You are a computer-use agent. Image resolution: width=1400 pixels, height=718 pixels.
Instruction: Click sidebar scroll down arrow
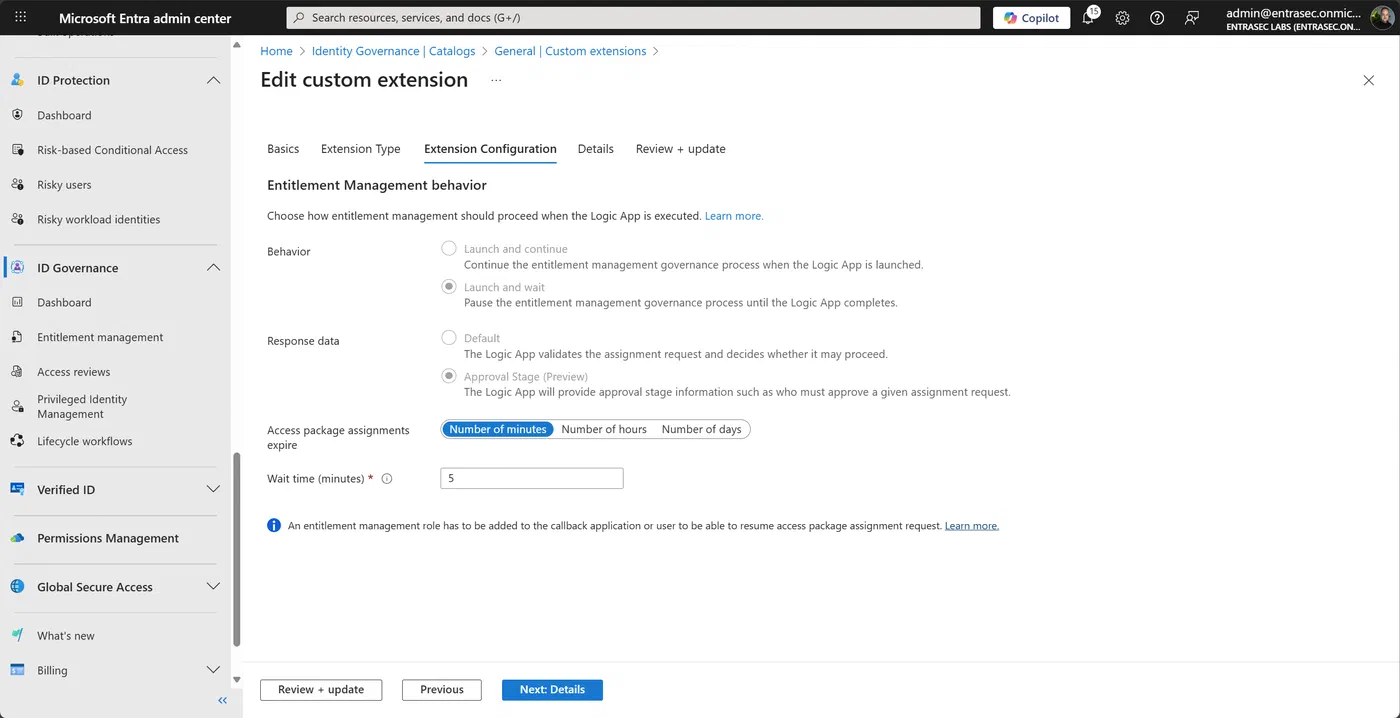tap(236, 680)
